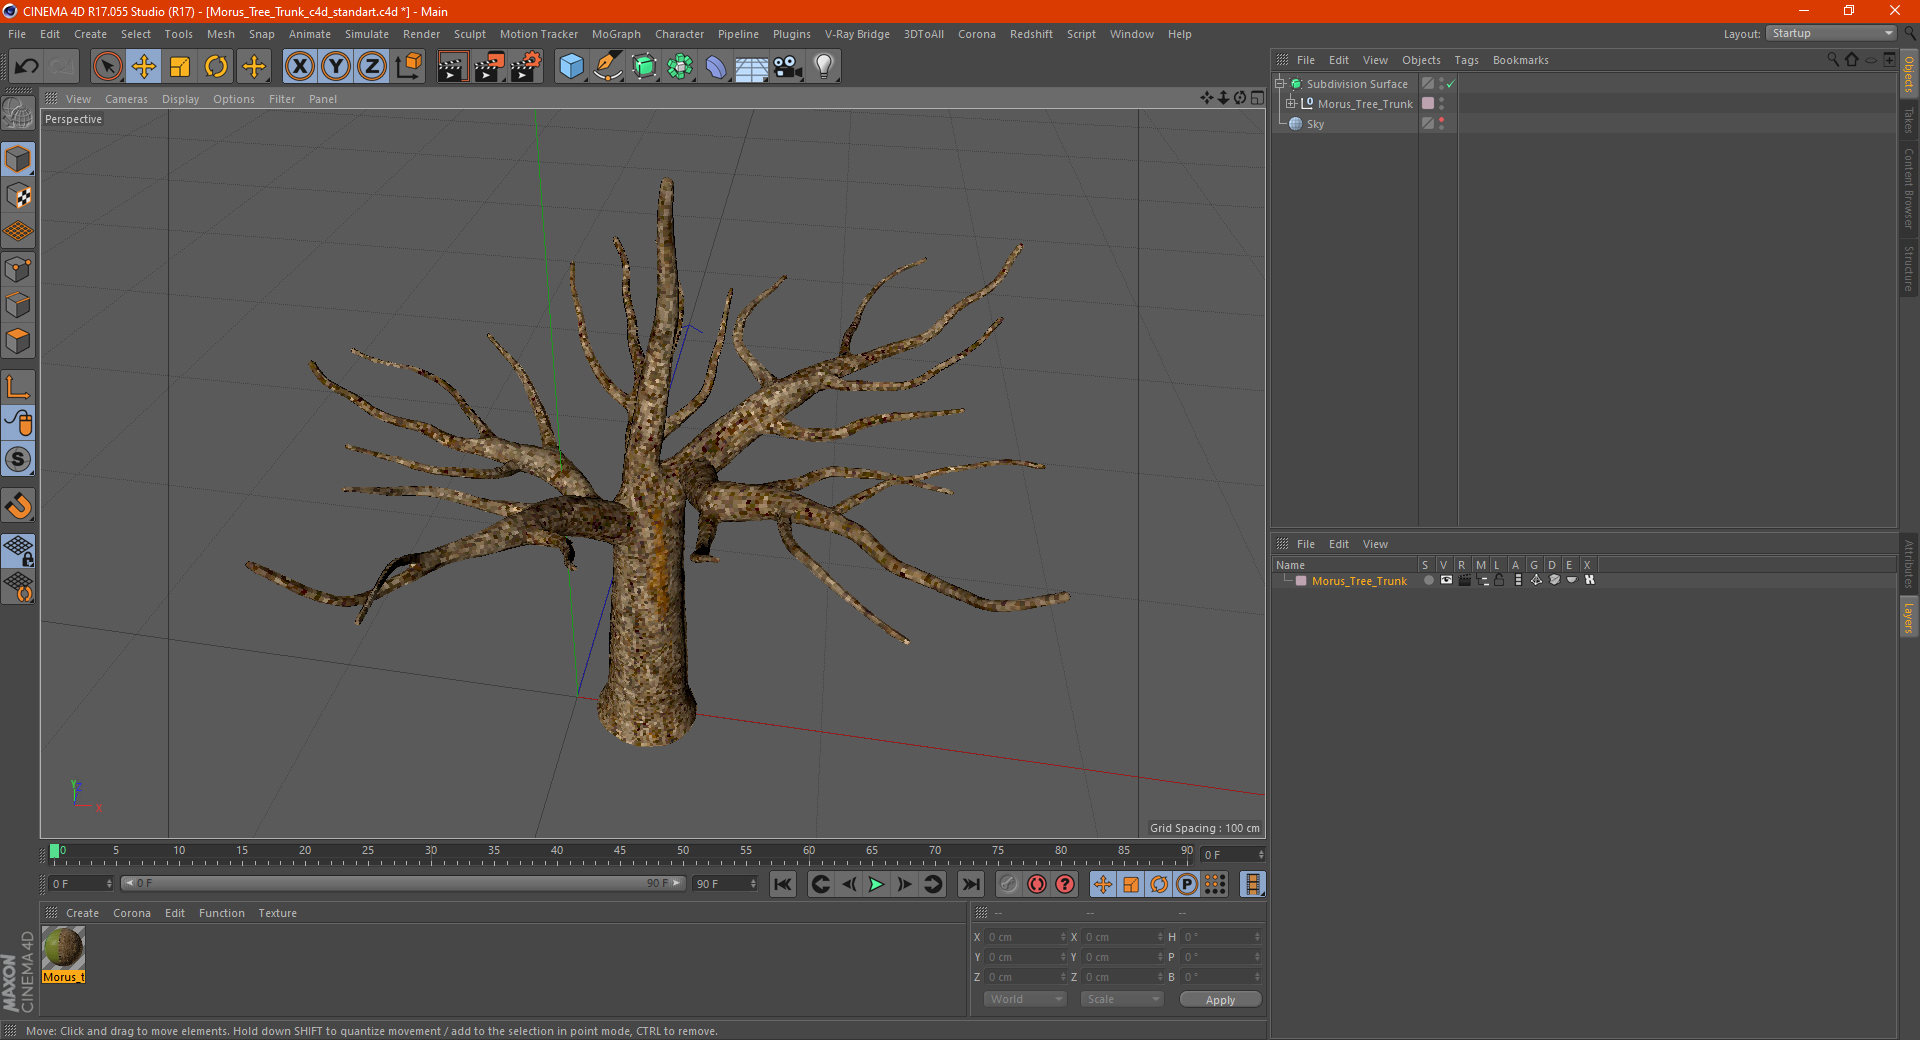Open the Simulate menu
Viewport: 1920px width, 1040px height.
[366, 34]
